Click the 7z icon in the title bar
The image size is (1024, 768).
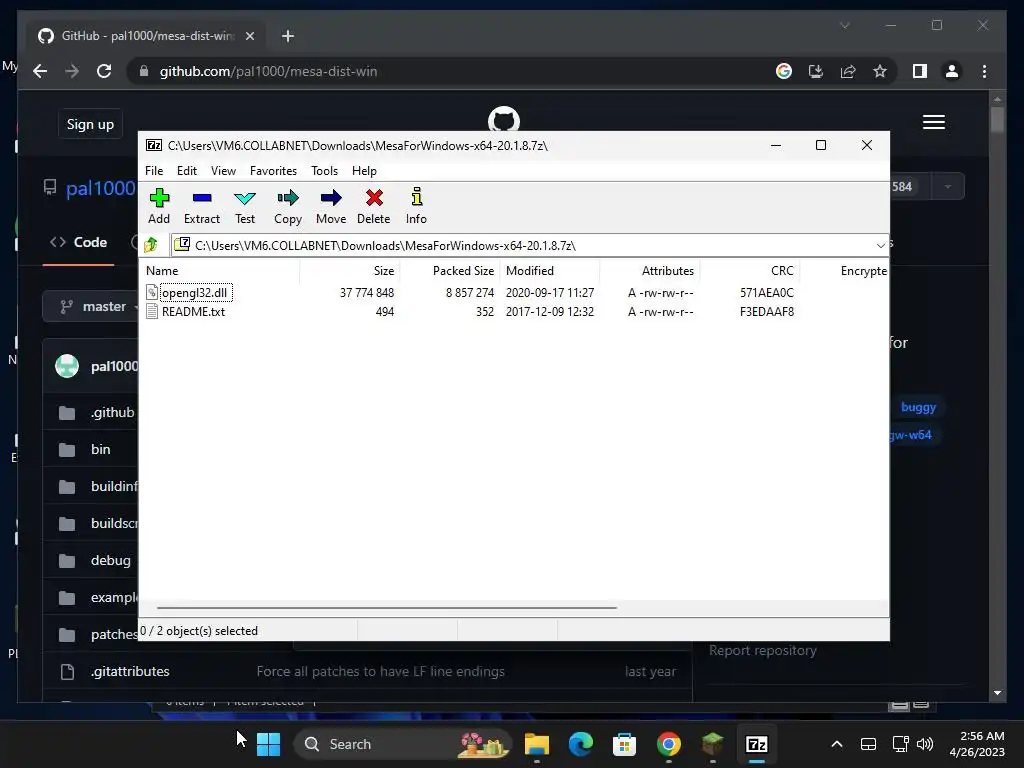pyautogui.click(x=153, y=145)
